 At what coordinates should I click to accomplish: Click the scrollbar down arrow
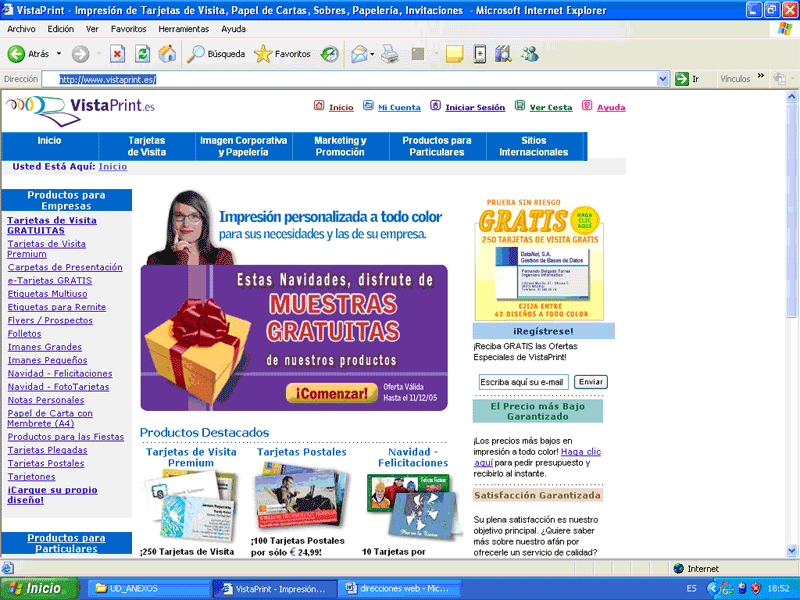tap(792, 550)
